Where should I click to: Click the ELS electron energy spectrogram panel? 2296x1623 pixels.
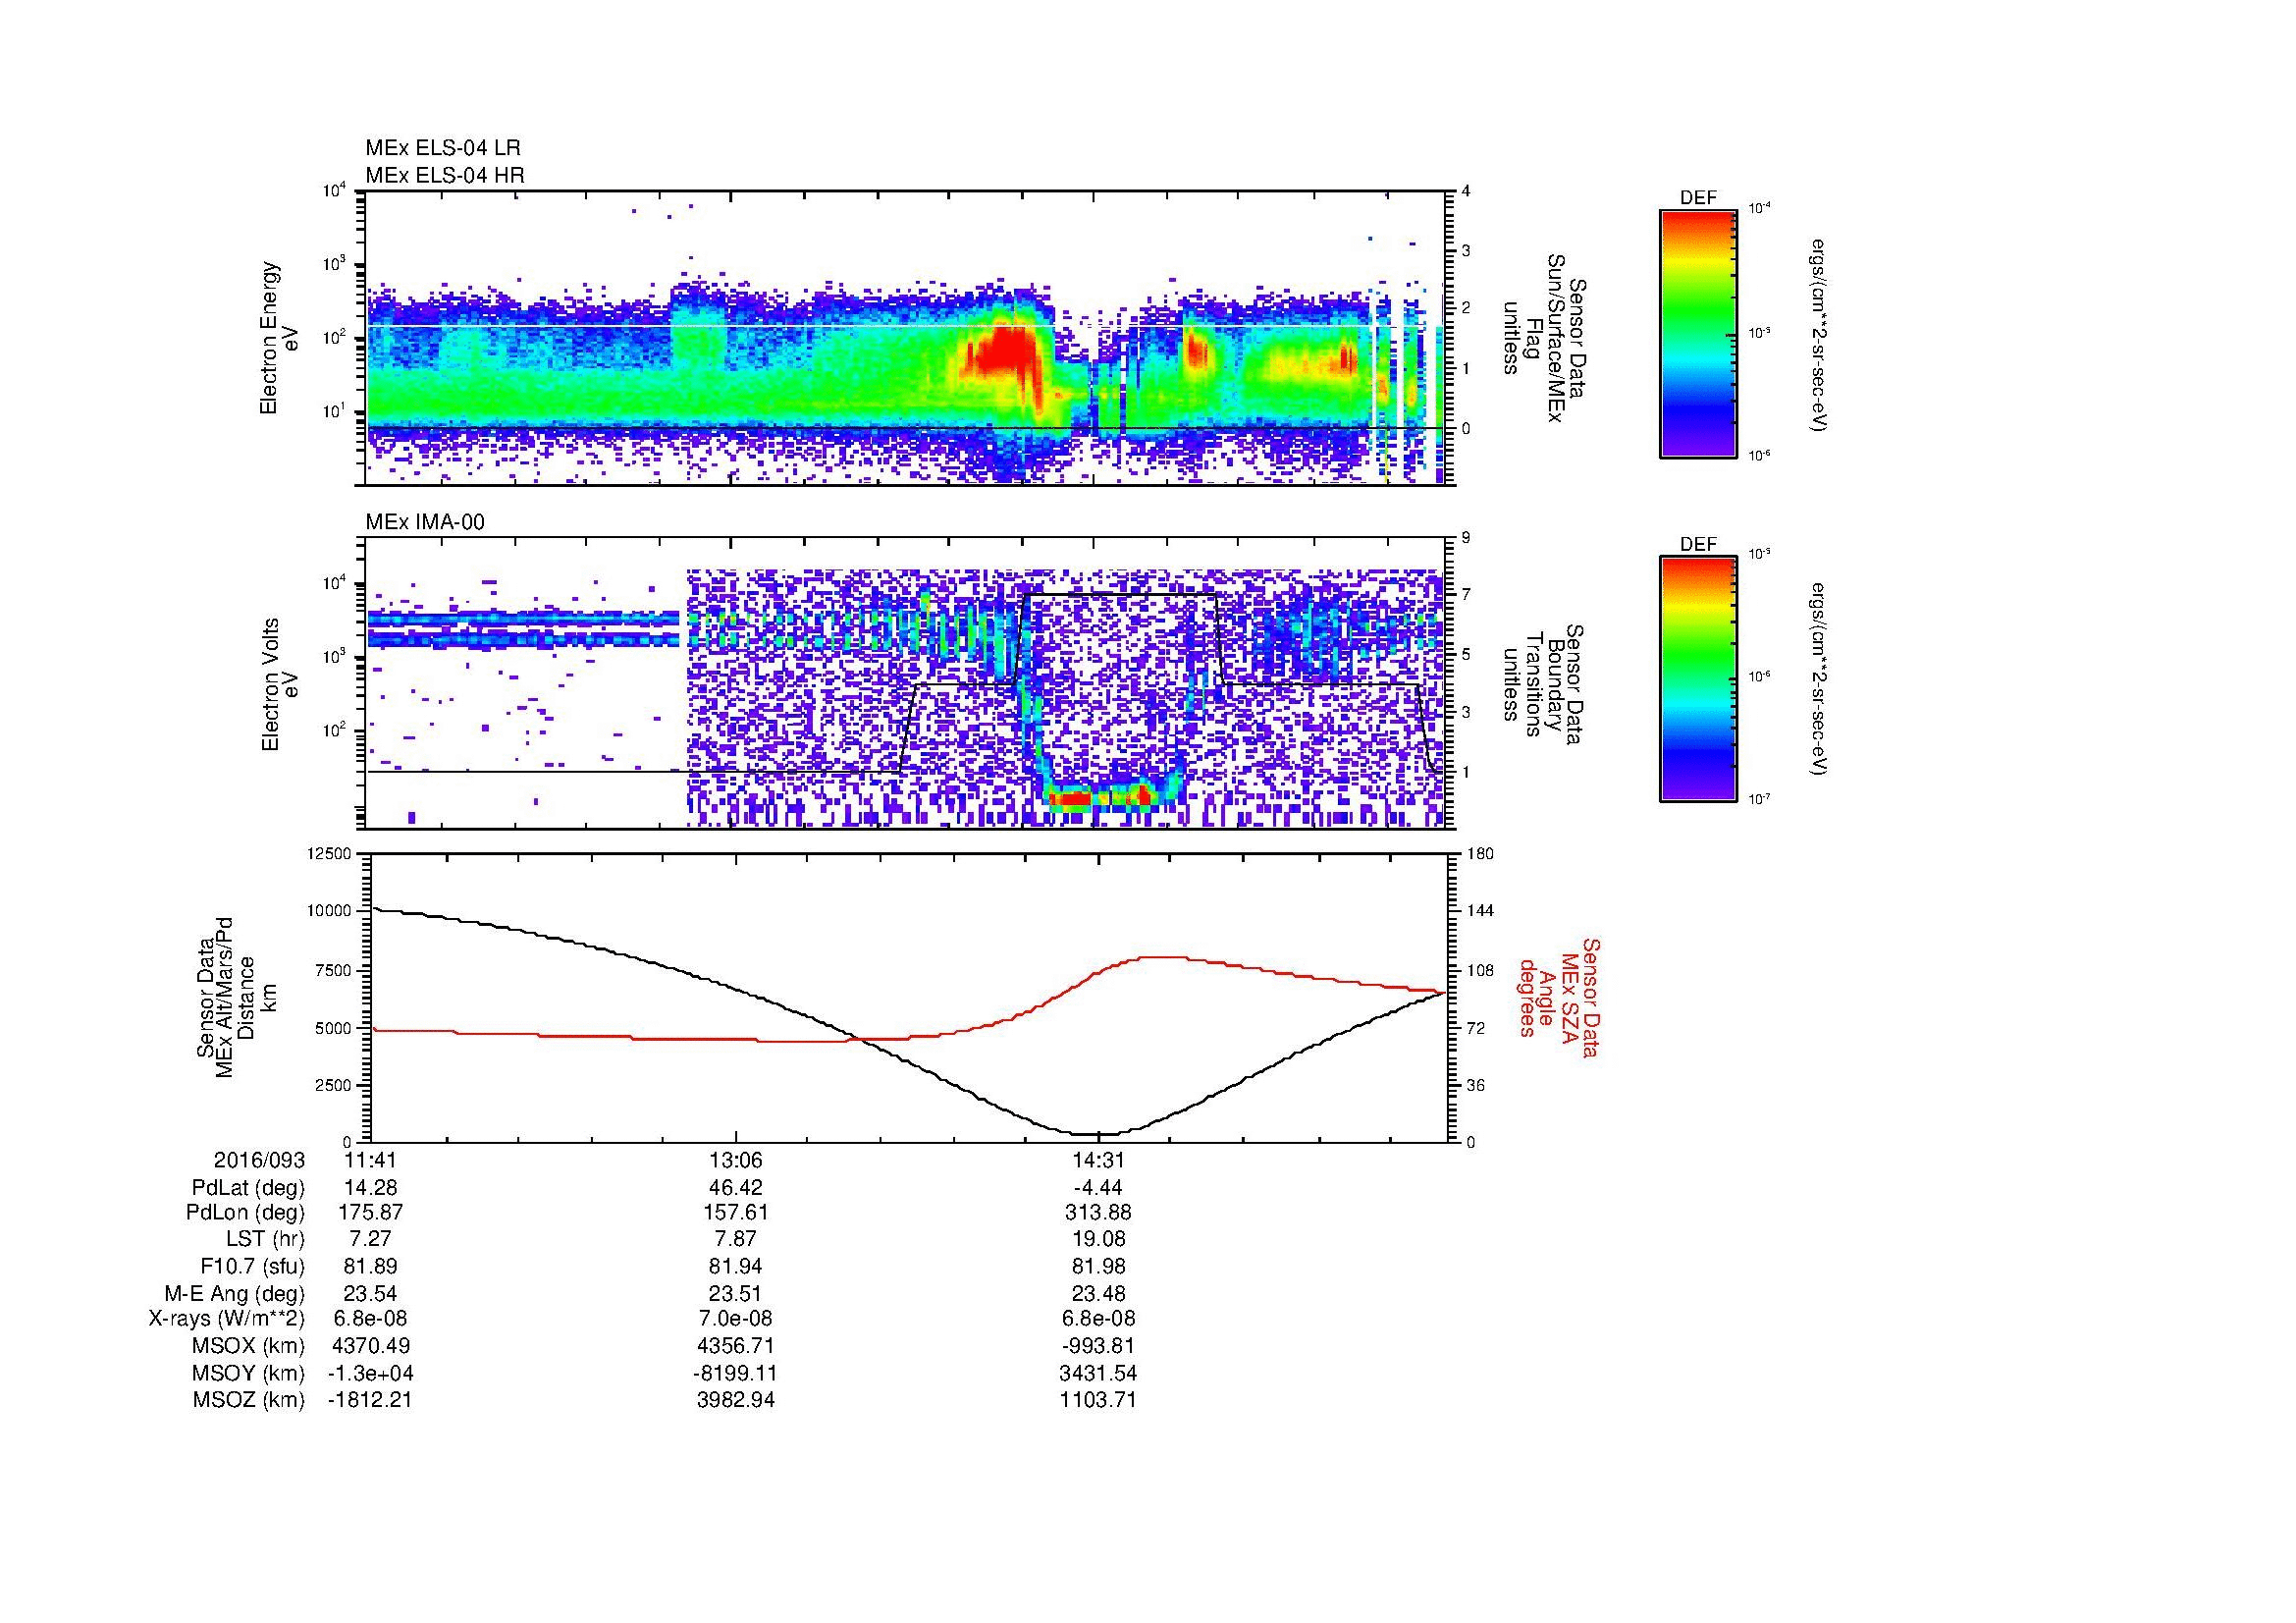click(x=906, y=338)
